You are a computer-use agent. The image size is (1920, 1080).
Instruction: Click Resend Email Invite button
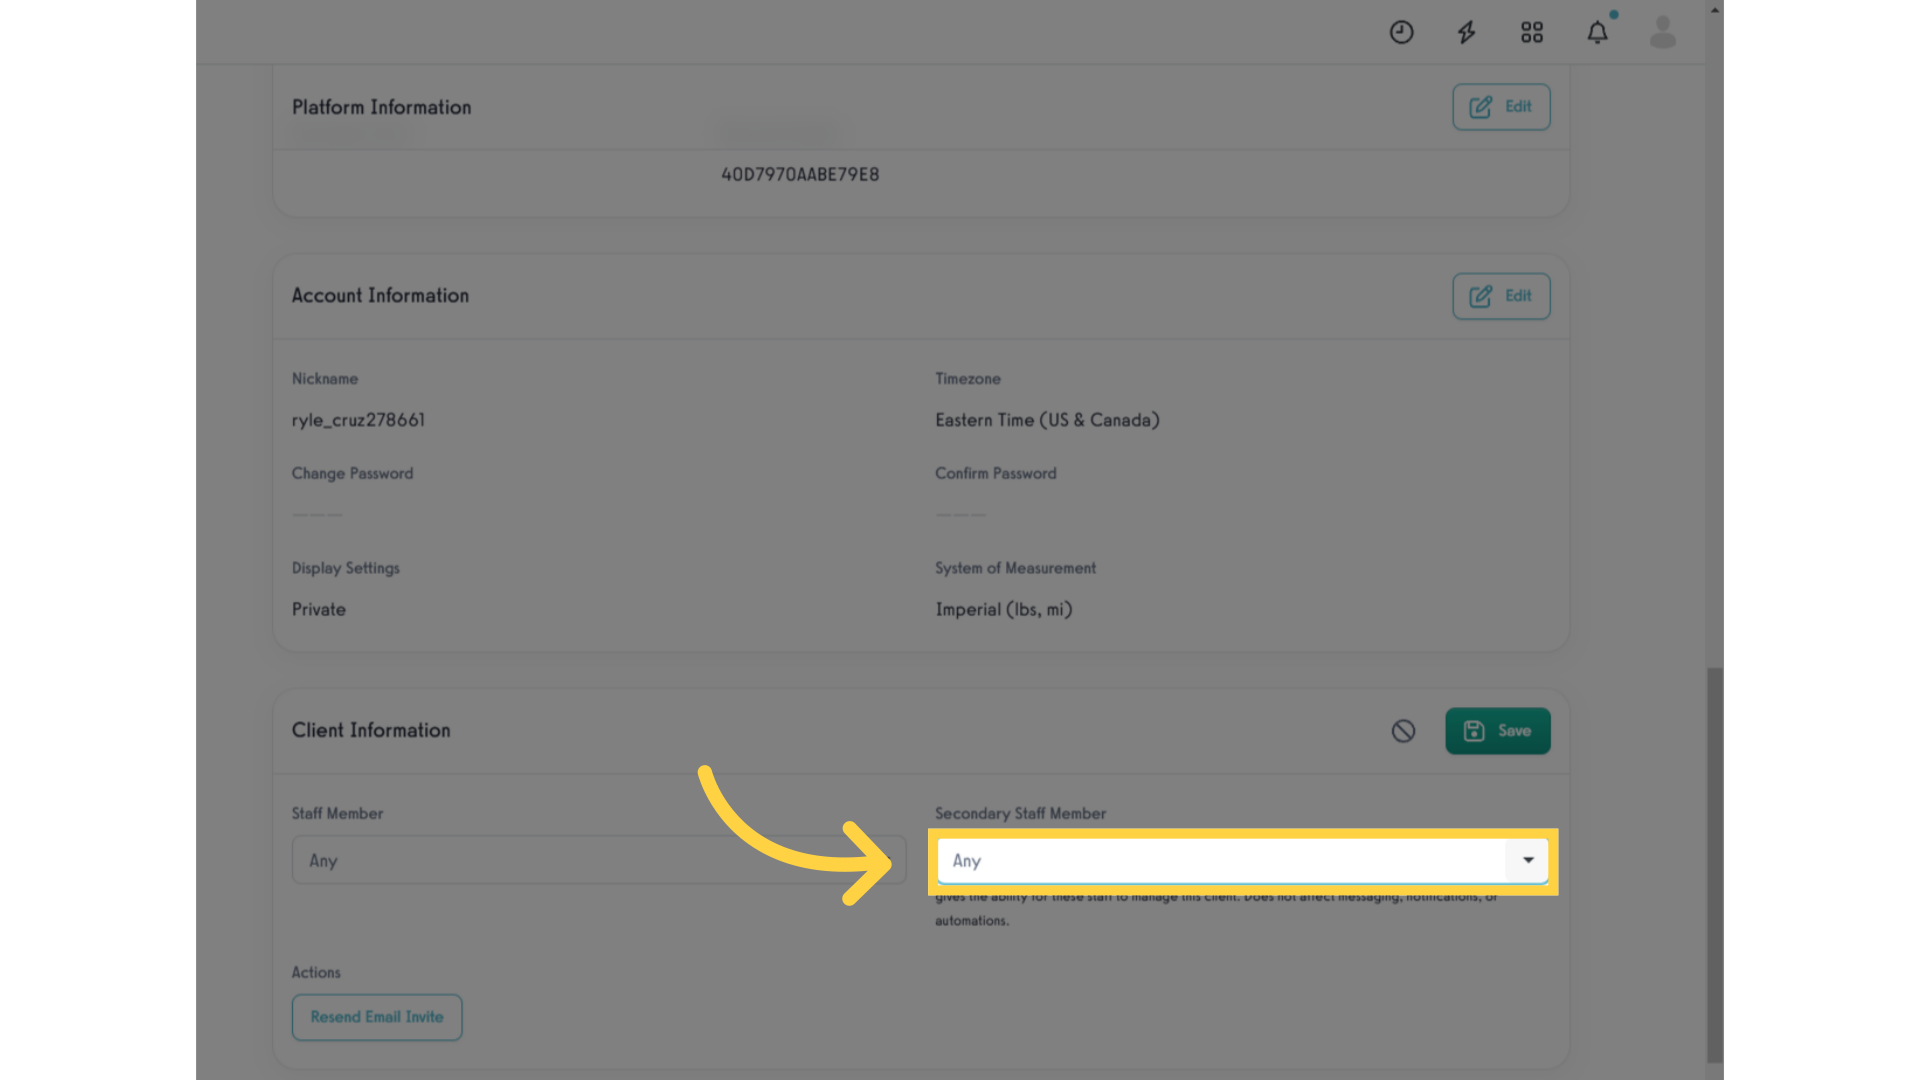(376, 1017)
